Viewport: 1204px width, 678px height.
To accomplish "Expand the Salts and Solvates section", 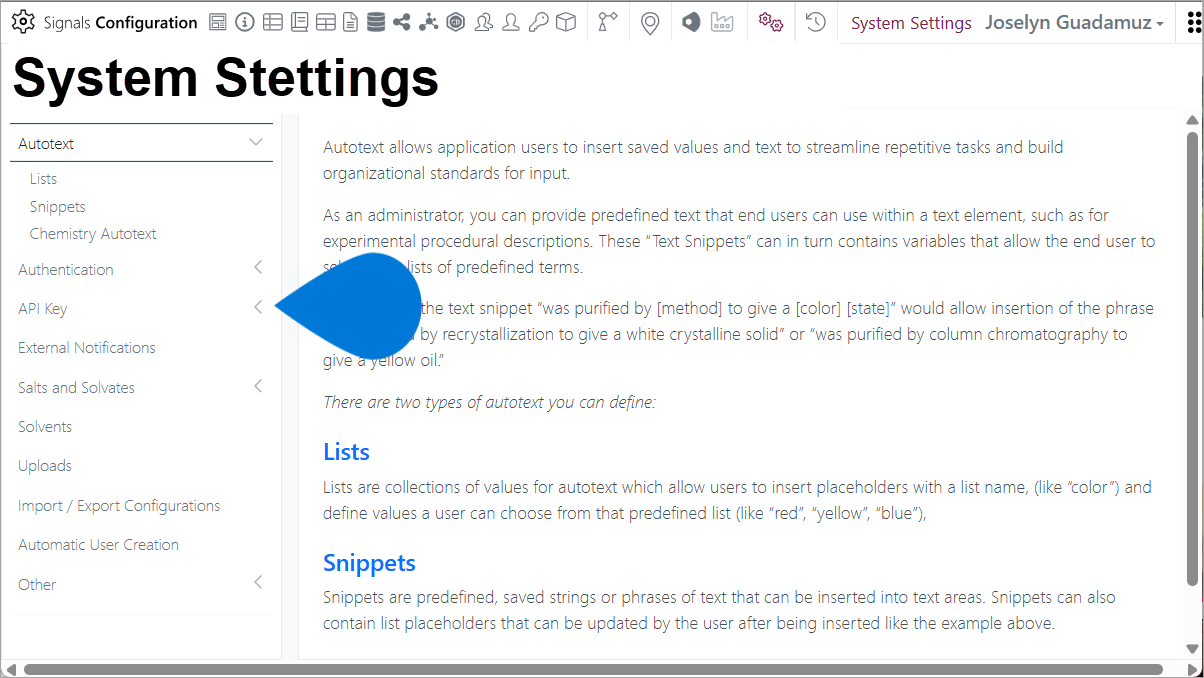I will 258,386.
